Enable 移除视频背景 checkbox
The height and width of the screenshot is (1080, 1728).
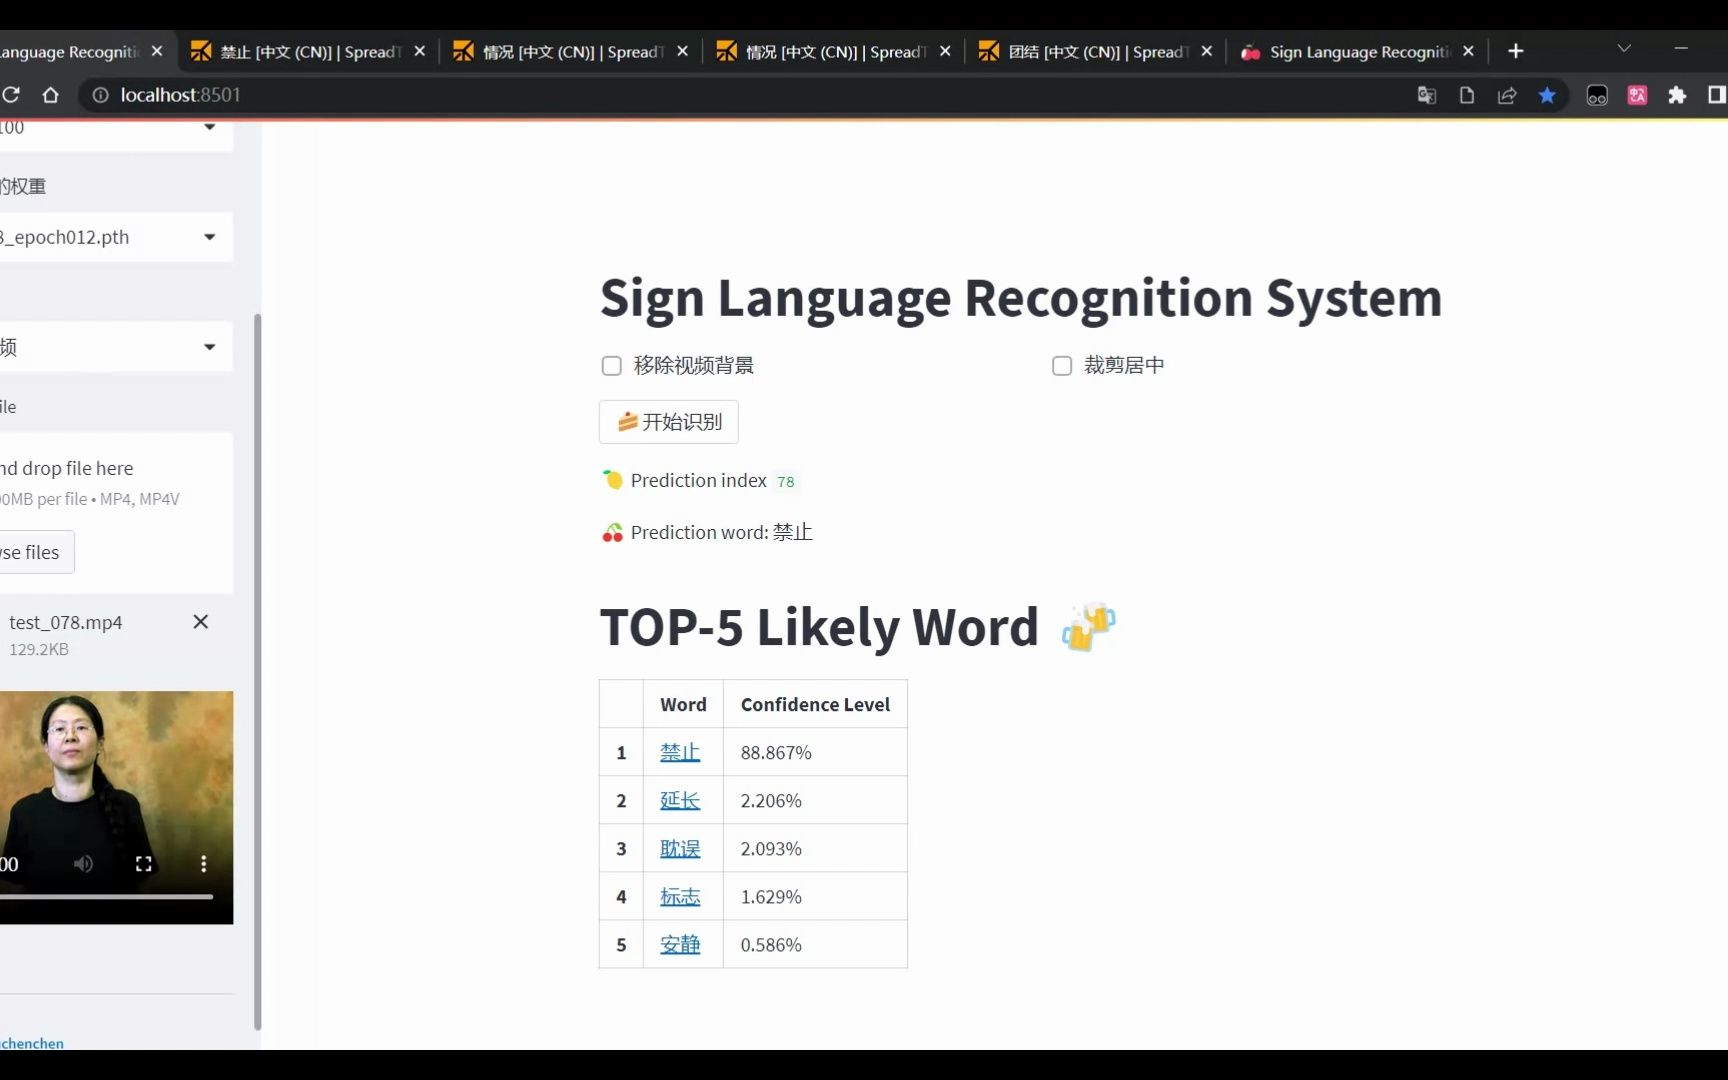pos(612,366)
